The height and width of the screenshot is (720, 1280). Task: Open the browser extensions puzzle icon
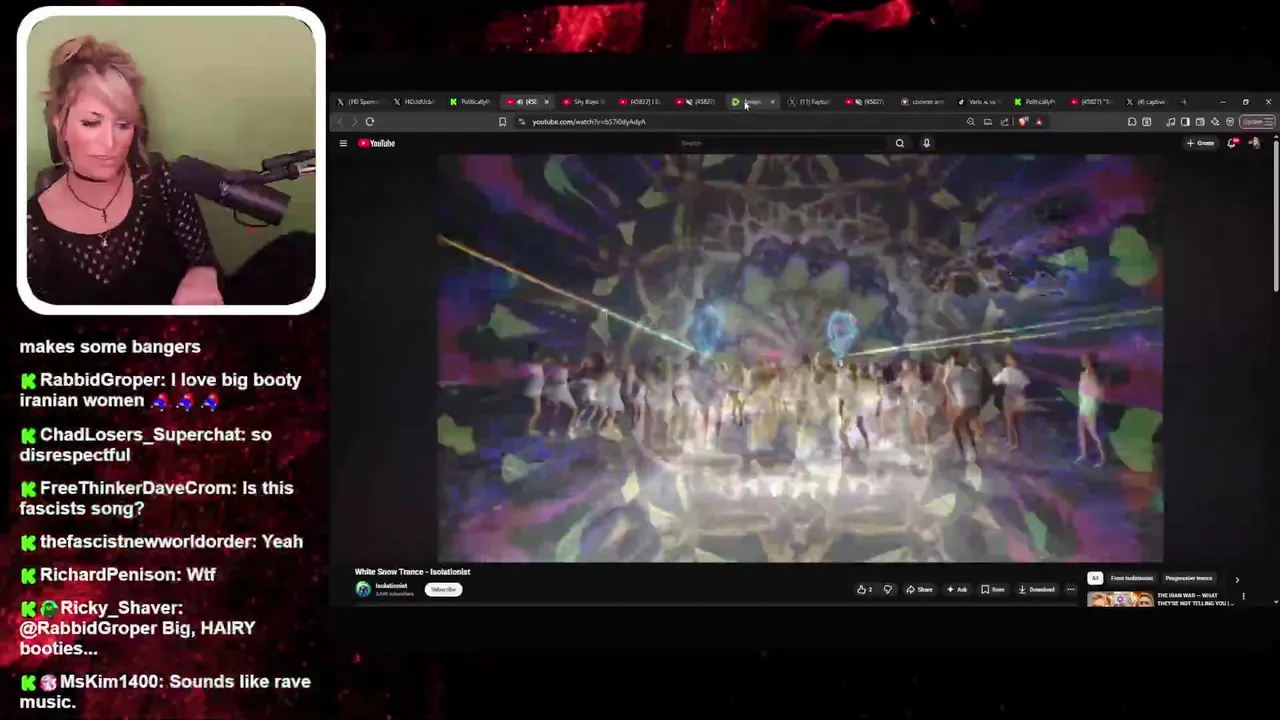tap(1132, 122)
